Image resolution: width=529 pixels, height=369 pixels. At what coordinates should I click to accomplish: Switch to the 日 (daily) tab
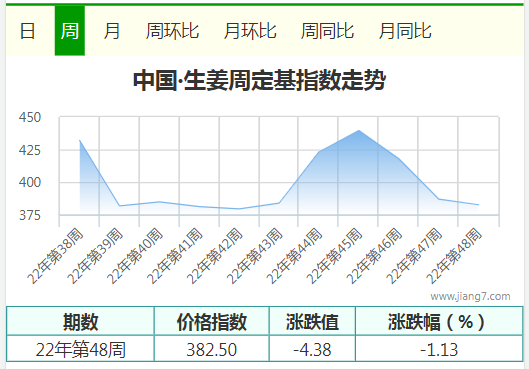click(x=28, y=31)
